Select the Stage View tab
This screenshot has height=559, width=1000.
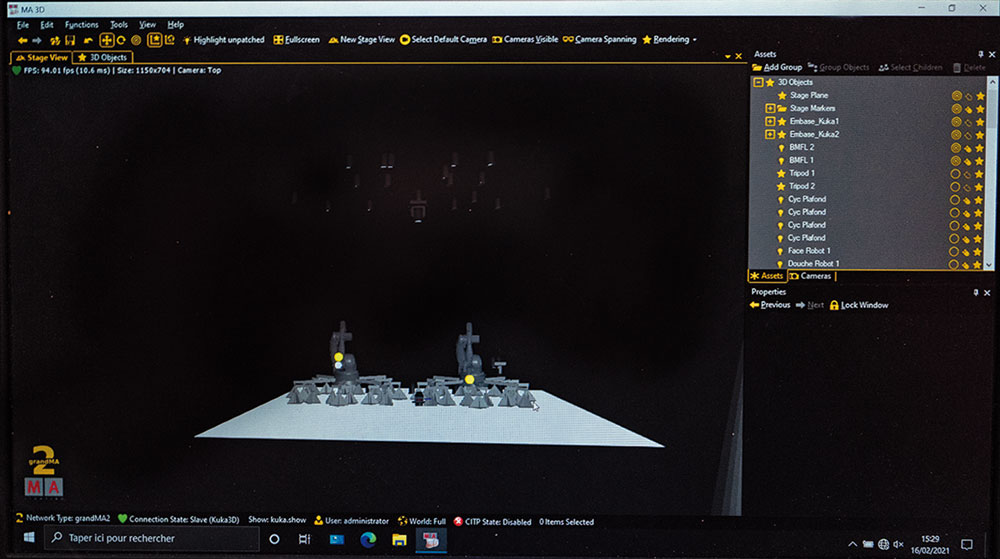[x=42, y=57]
